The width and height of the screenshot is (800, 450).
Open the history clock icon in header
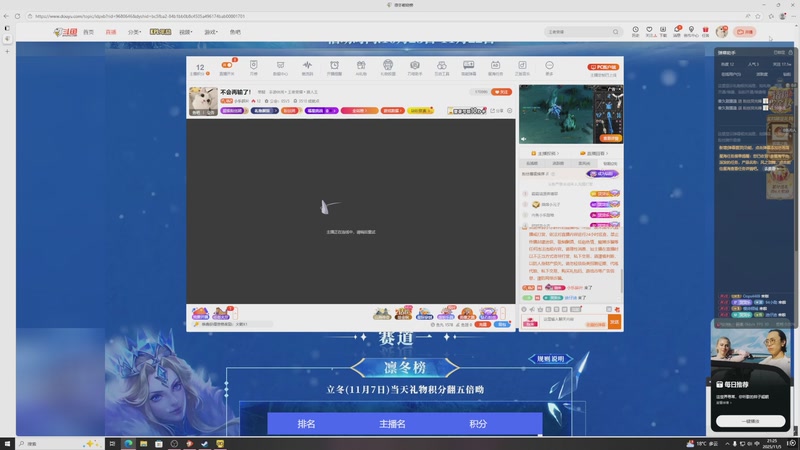coord(635,31)
